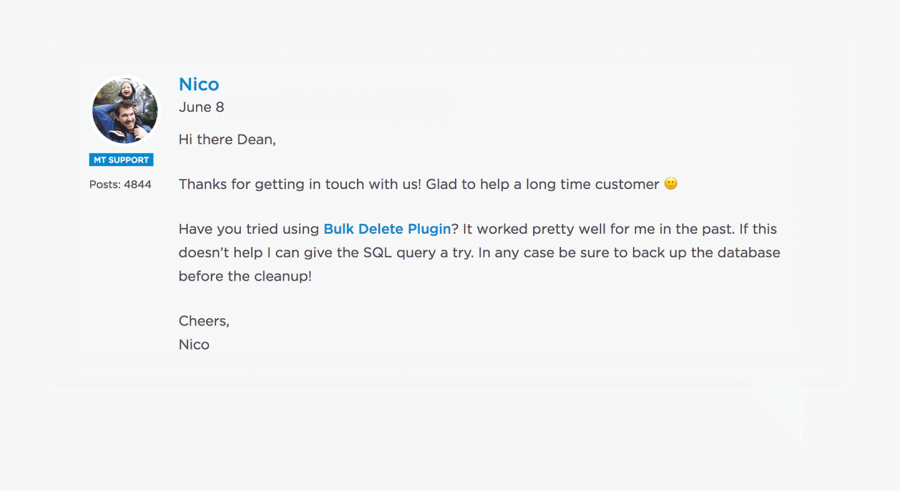Click the MT SUPPORT badge

point(121,160)
